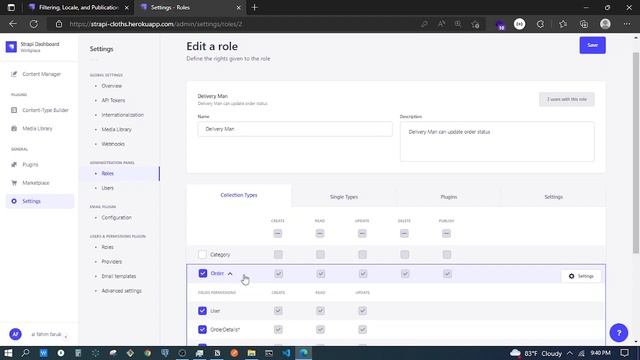640x360 pixels.
Task: Switch to the Settings permissions tab
Action: (553, 197)
